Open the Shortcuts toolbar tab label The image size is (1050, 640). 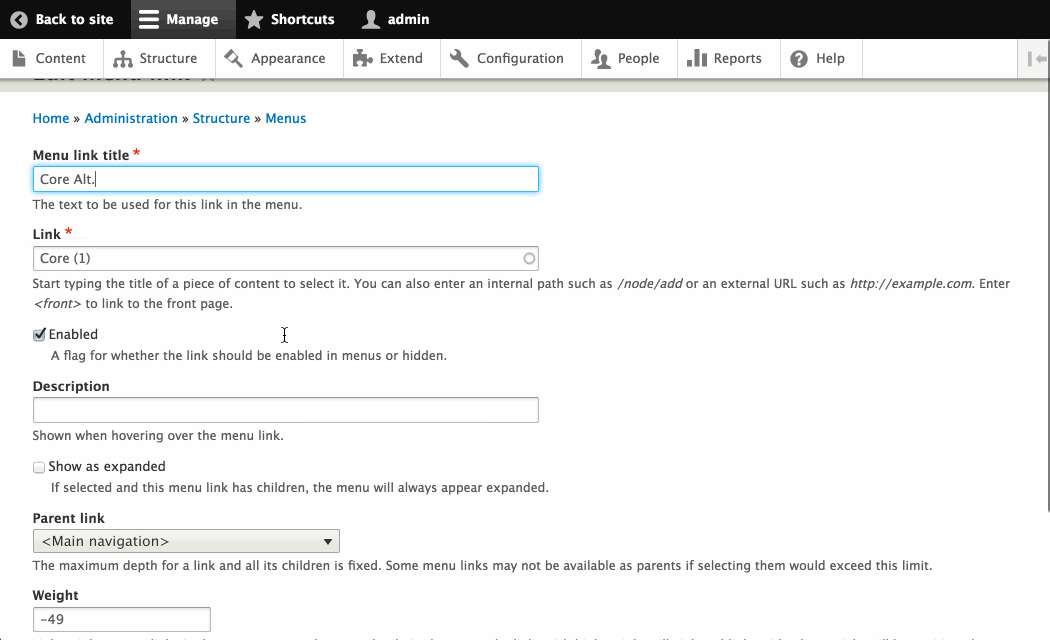(302, 19)
